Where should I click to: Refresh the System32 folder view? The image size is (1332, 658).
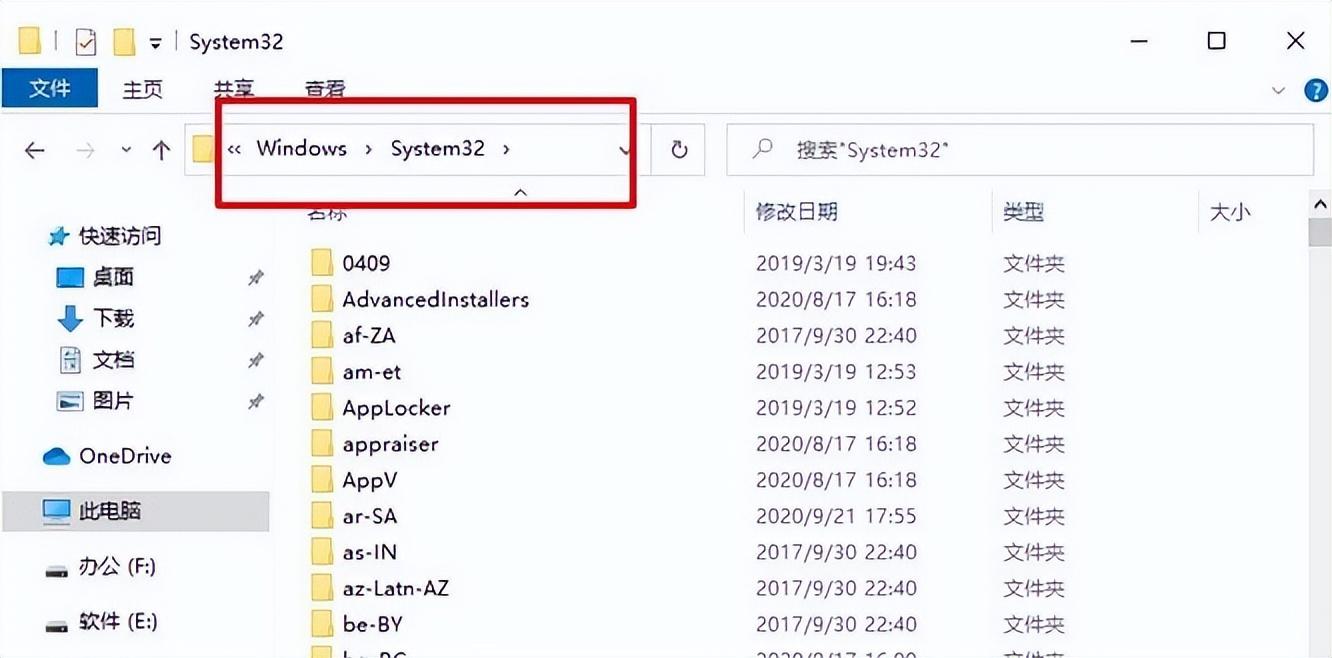(x=679, y=150)
